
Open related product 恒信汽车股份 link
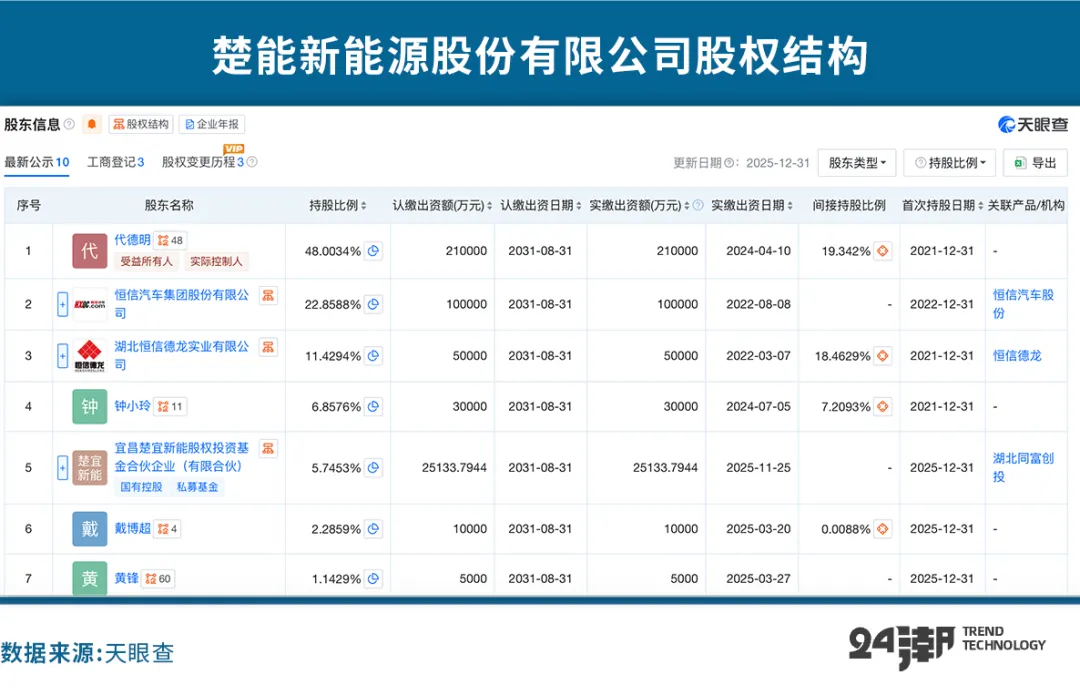pos(1024,304)
